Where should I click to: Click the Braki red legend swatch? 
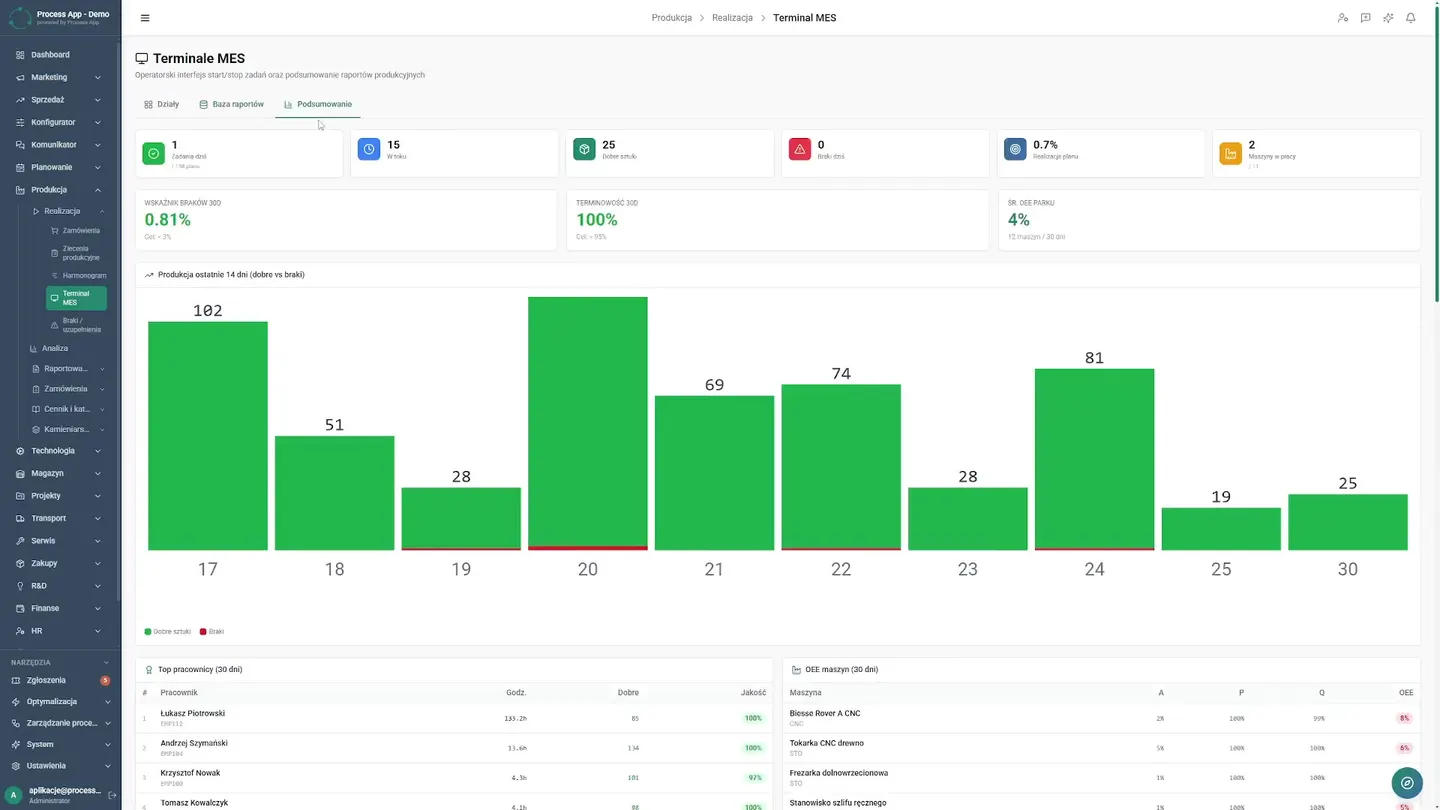(203, 632)
